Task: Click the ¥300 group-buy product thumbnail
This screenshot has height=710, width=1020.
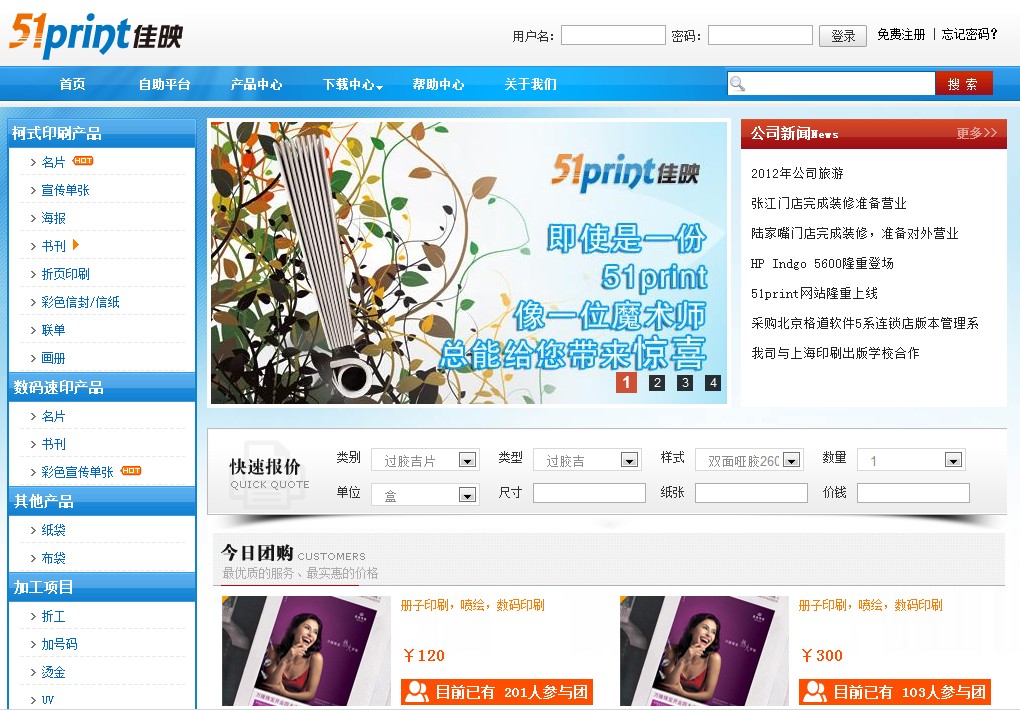Action: 704,651
